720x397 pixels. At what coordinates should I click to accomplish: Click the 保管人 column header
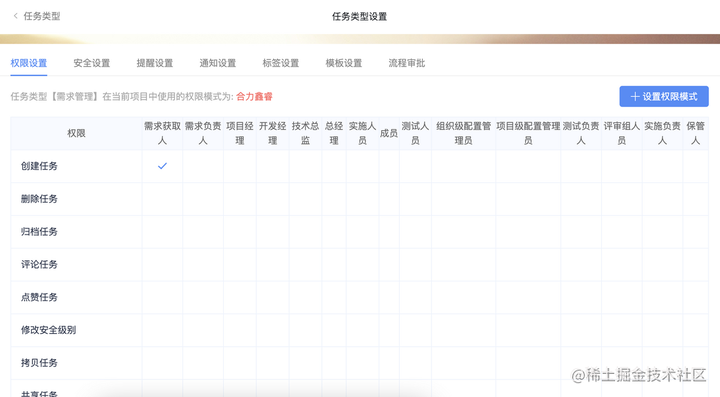(x=695, y=133)
